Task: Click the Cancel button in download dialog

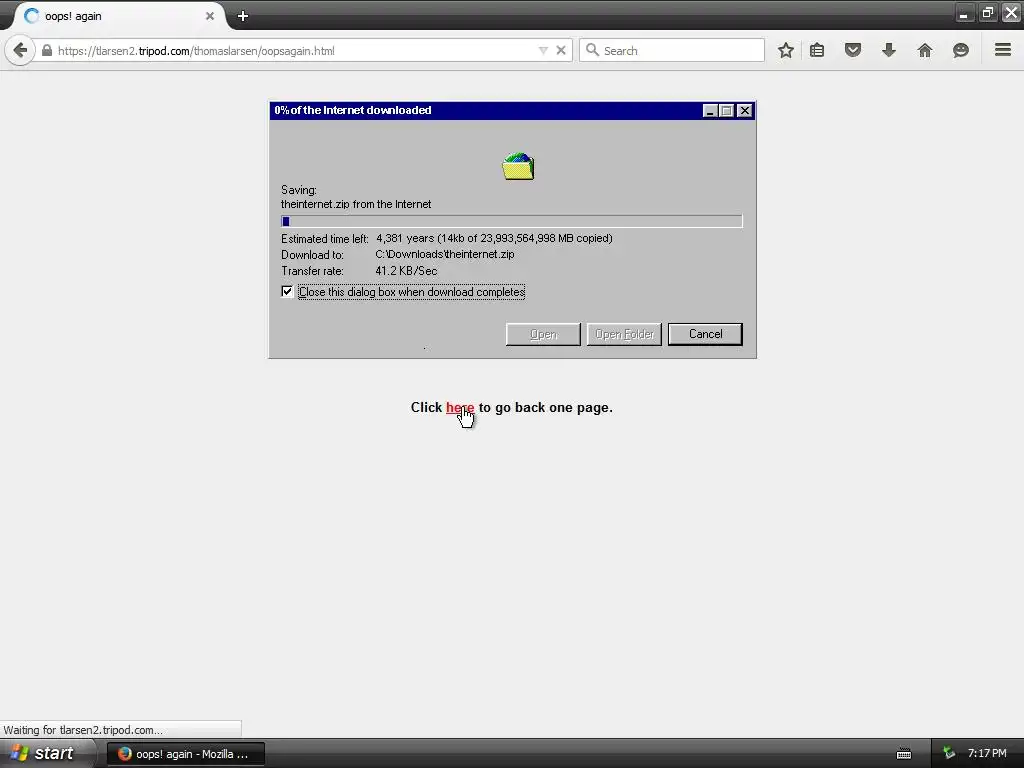Action: click(x=705, y=334)
